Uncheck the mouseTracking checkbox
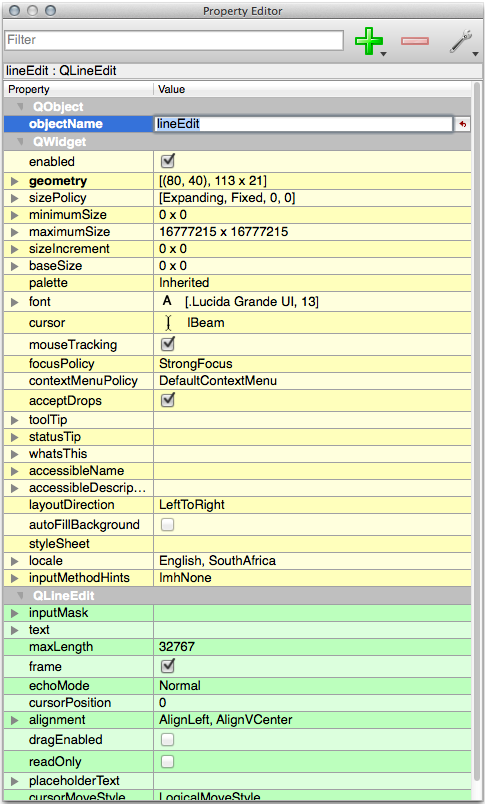Image resolution: width=485 pixels, height=804 pixels. tap(168, 344)
